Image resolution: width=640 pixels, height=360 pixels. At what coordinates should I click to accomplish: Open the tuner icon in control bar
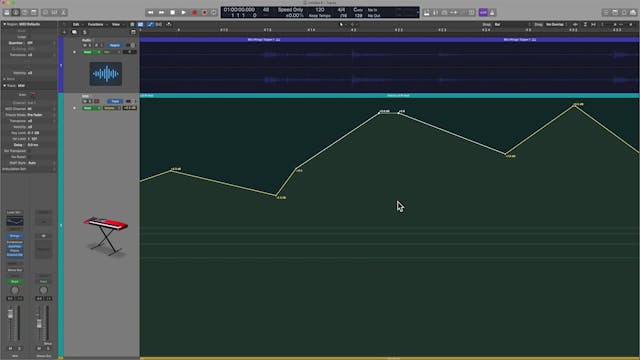click(x=436, y=13)
